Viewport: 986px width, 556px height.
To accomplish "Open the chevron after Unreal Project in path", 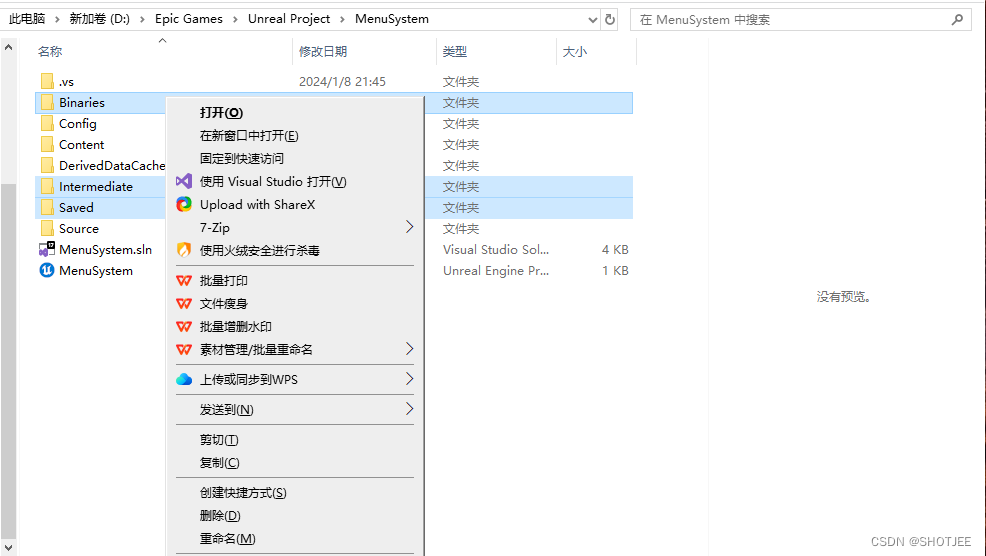I will click(x=342, y=19).
